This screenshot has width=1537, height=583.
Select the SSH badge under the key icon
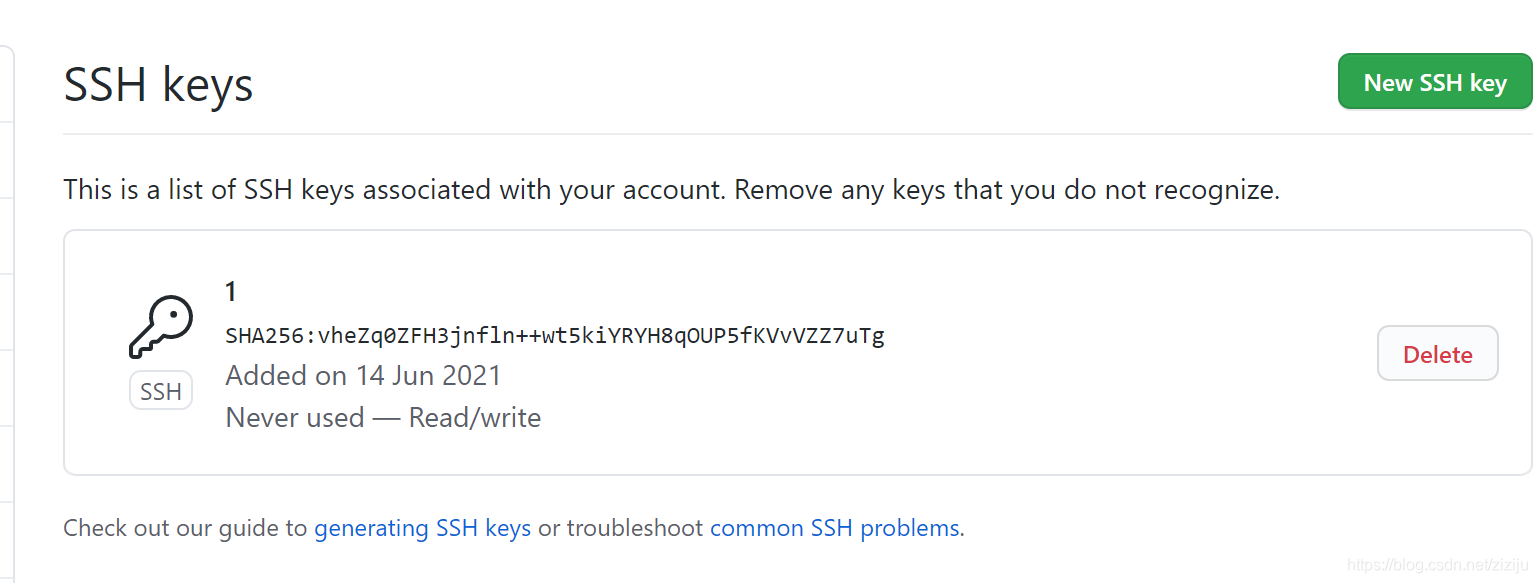coord(161,390)
